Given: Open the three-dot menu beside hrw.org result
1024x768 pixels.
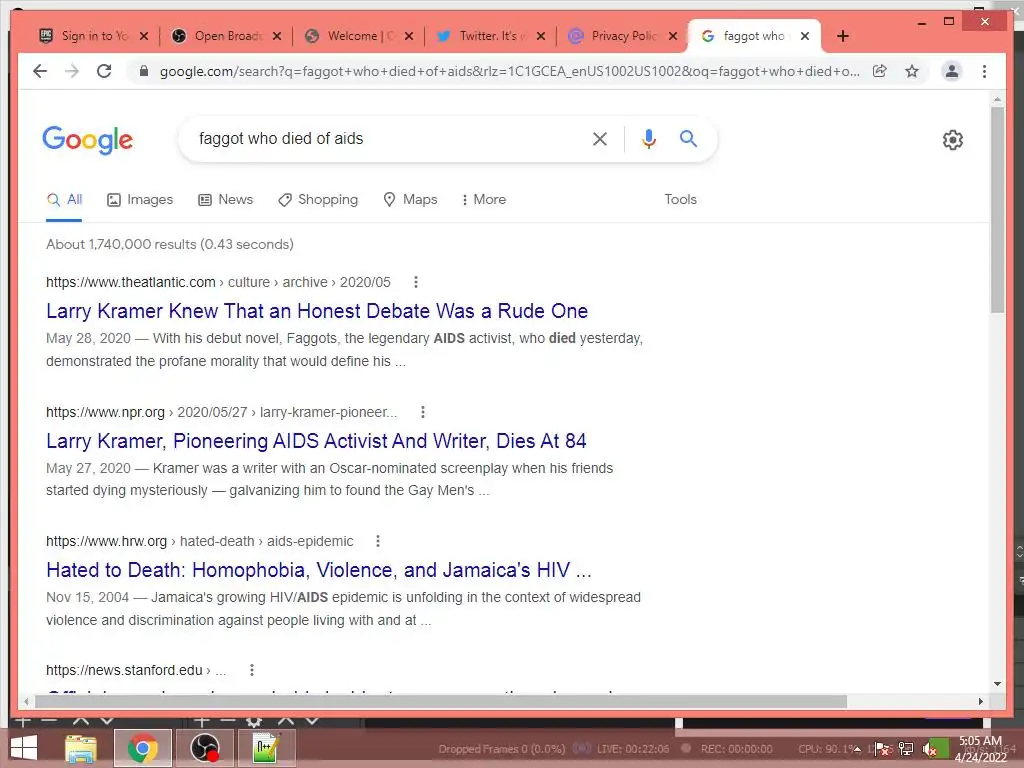Looking at the screenshot, I should pos(377,541).
